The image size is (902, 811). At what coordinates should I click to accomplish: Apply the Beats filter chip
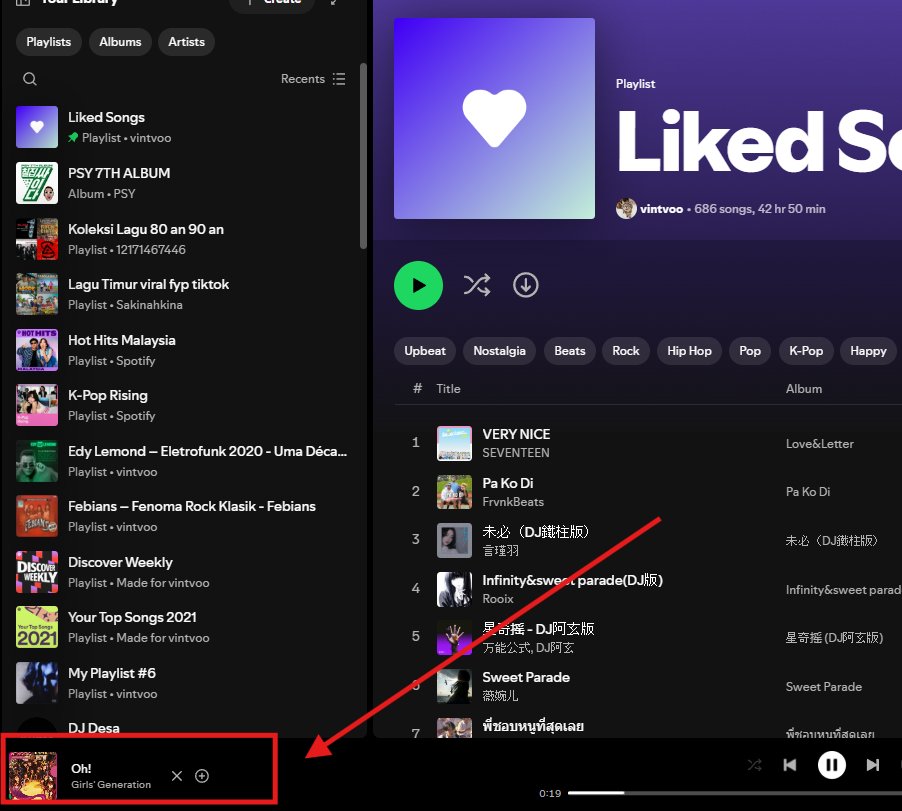point(570,351)
